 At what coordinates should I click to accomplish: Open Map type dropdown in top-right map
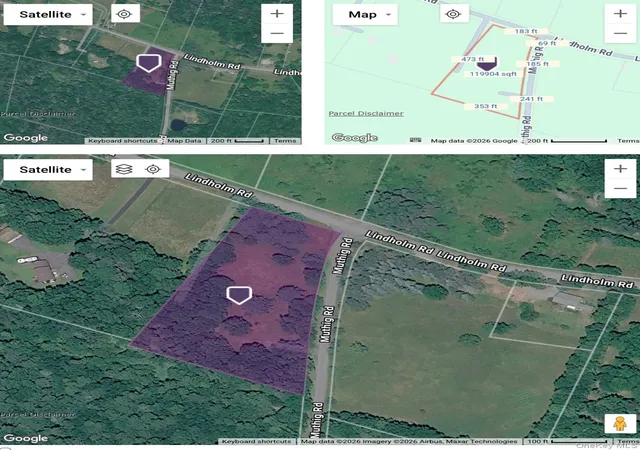pyautogui.click(x=365, y=15)
